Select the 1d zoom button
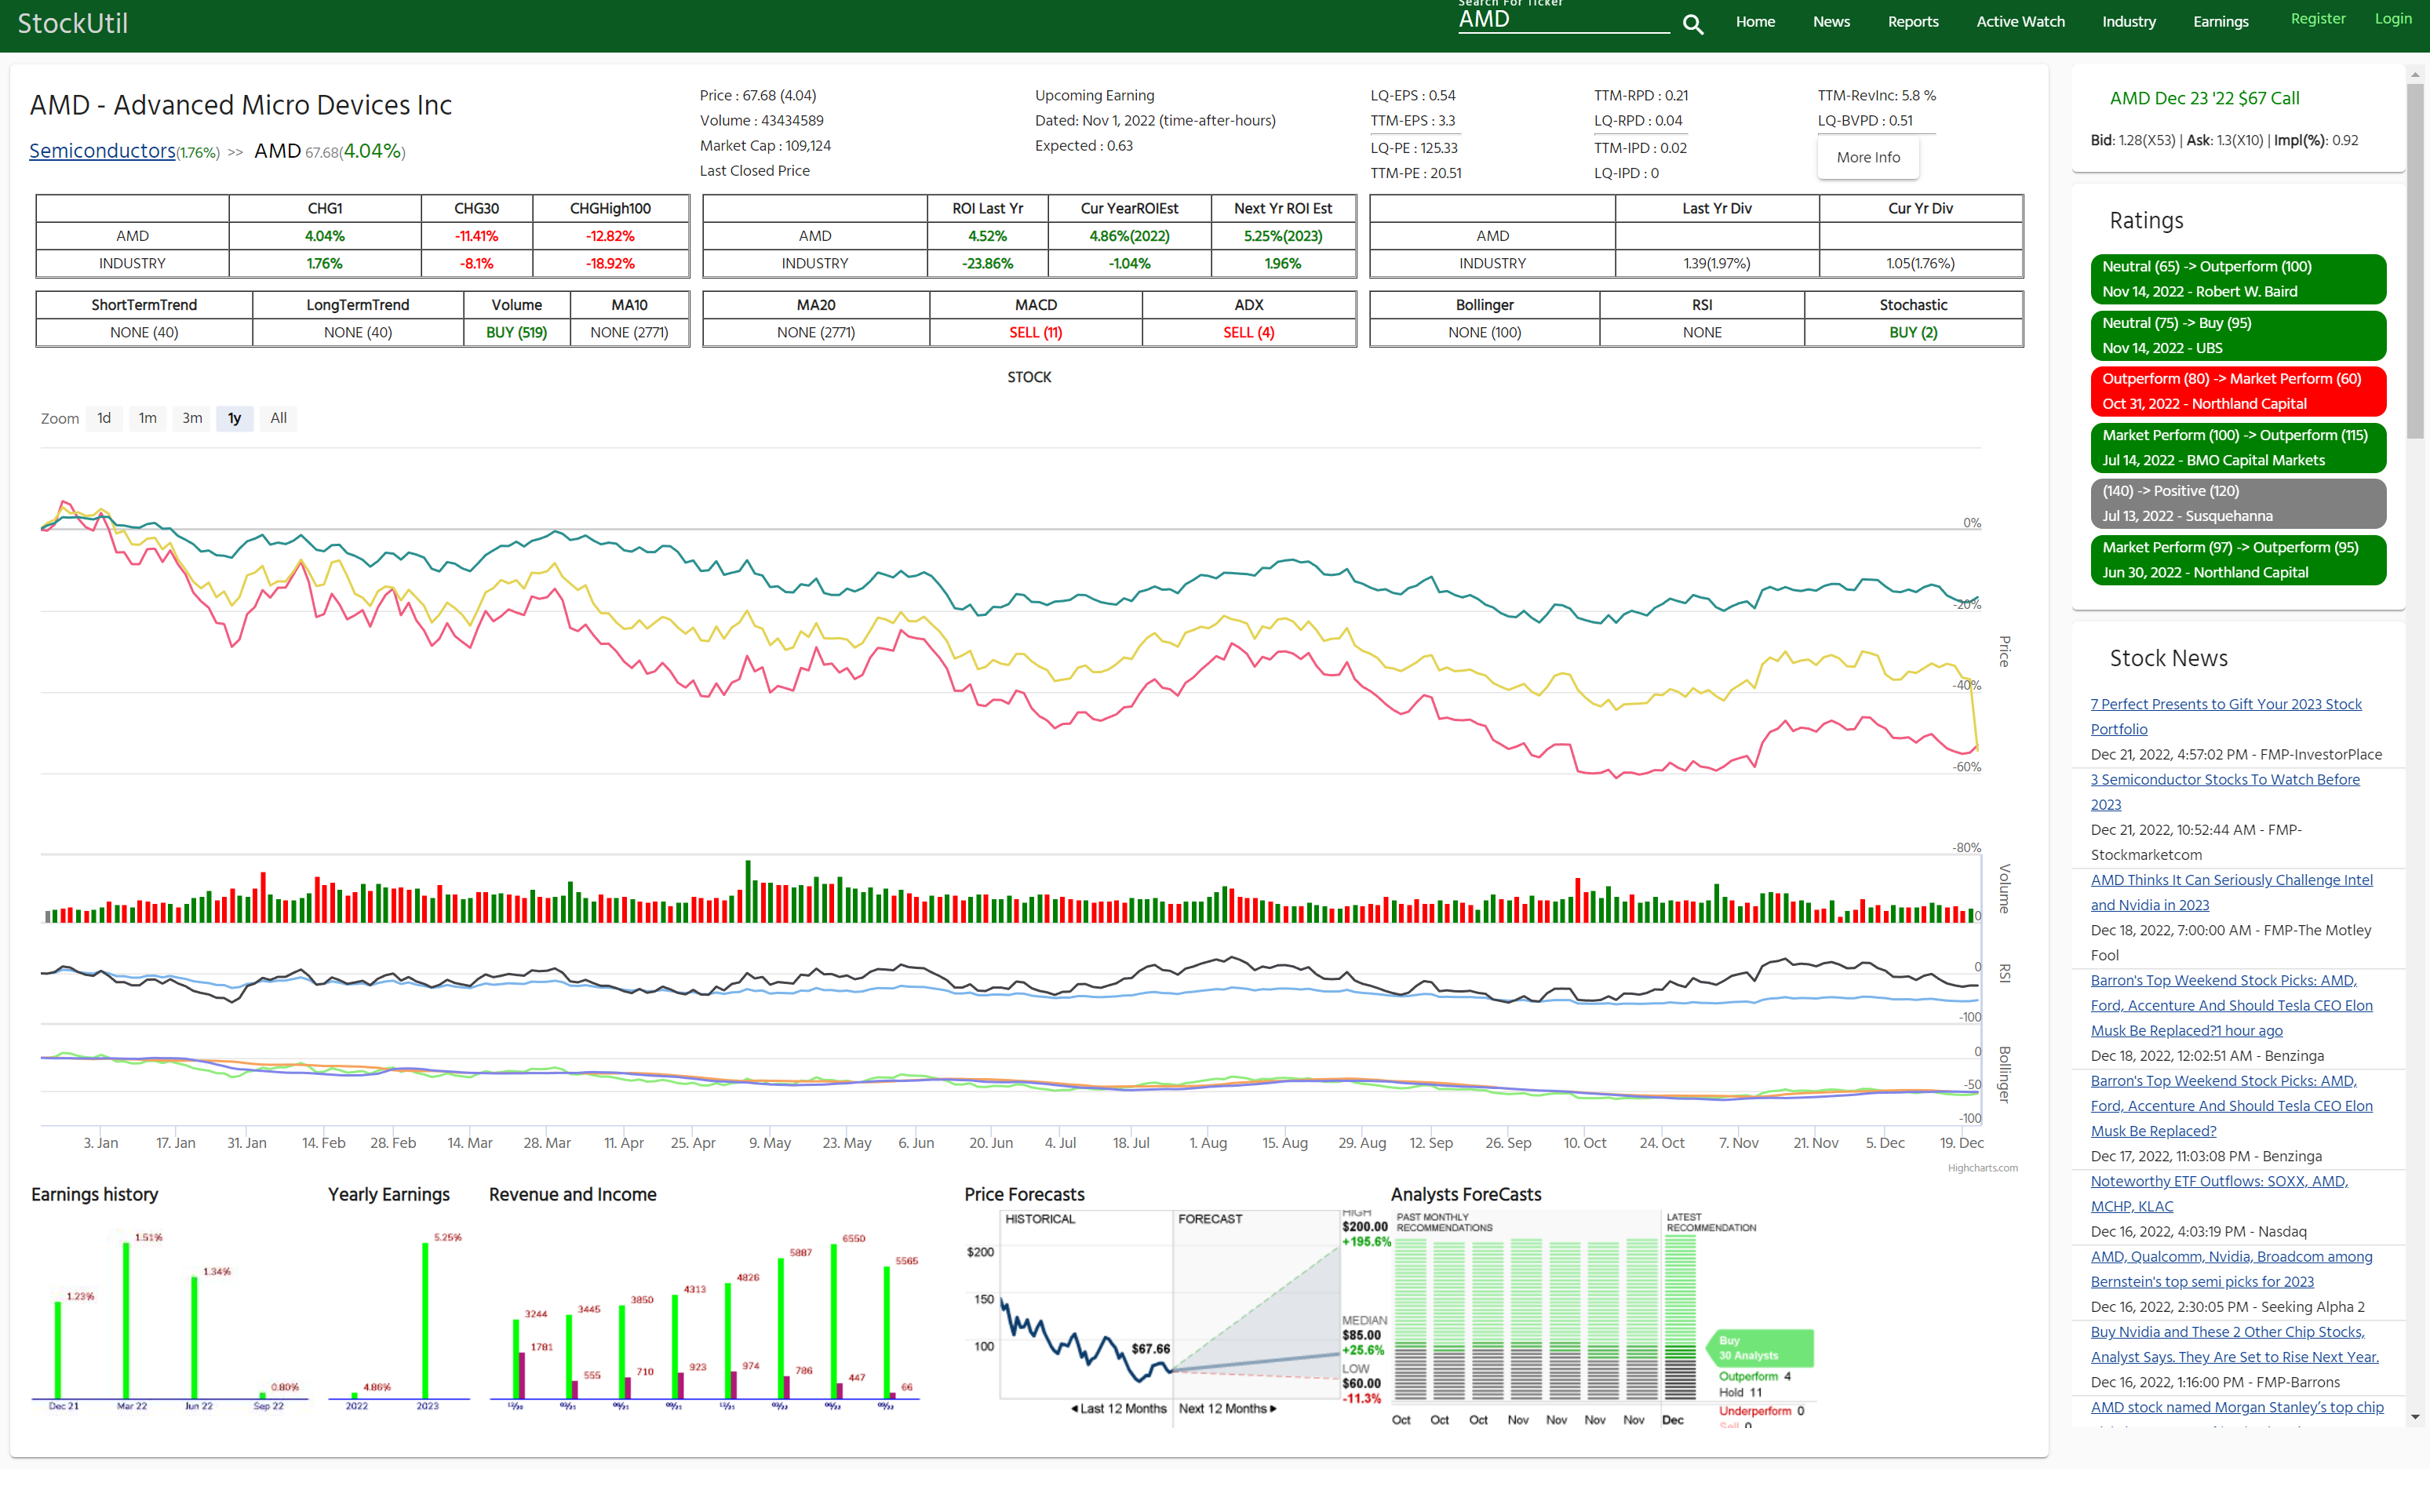The width and height of the screenshot is (2430, 1512). (x=104, y=418)
